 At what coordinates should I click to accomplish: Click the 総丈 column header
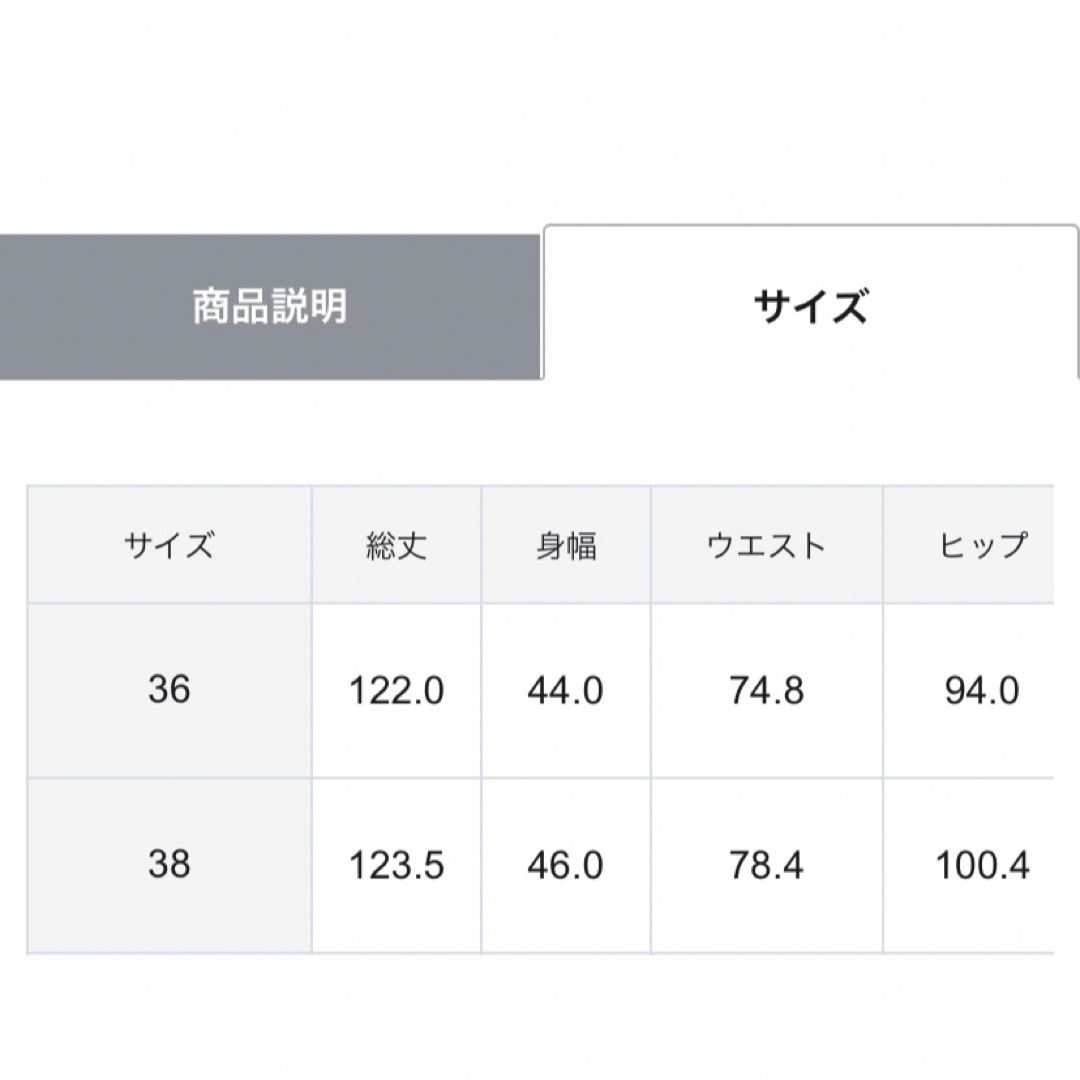point(397,545)
